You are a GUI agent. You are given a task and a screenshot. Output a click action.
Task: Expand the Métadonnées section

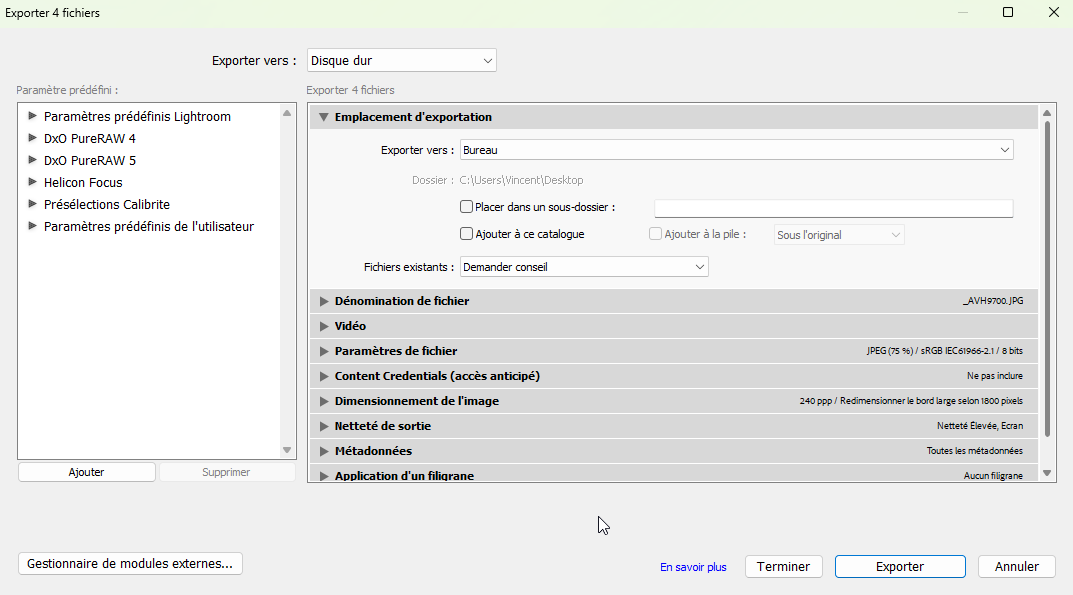[x=324, y=451]
